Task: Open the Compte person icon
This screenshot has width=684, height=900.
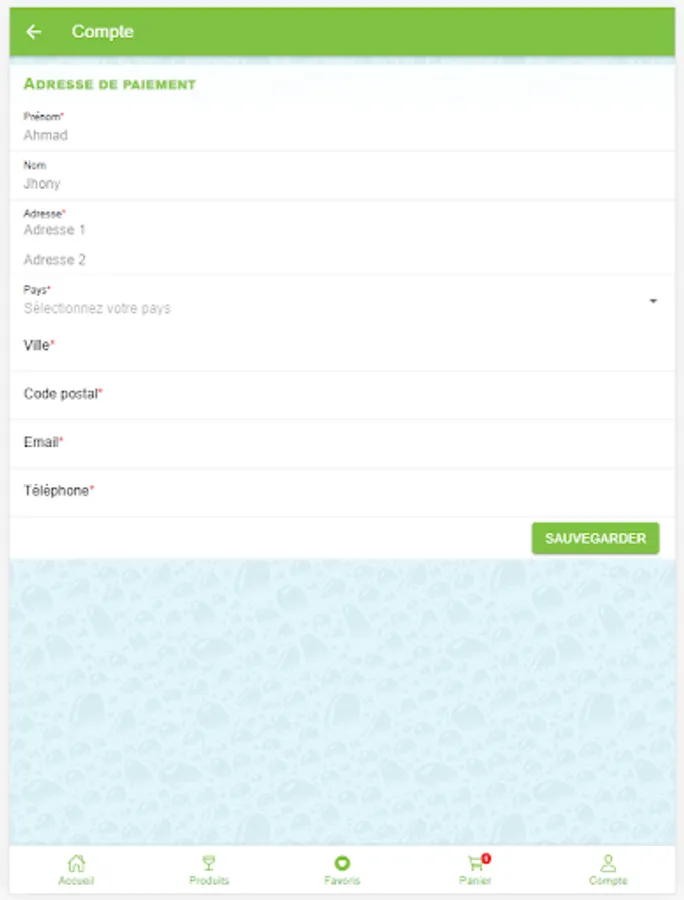Action: 608,863
